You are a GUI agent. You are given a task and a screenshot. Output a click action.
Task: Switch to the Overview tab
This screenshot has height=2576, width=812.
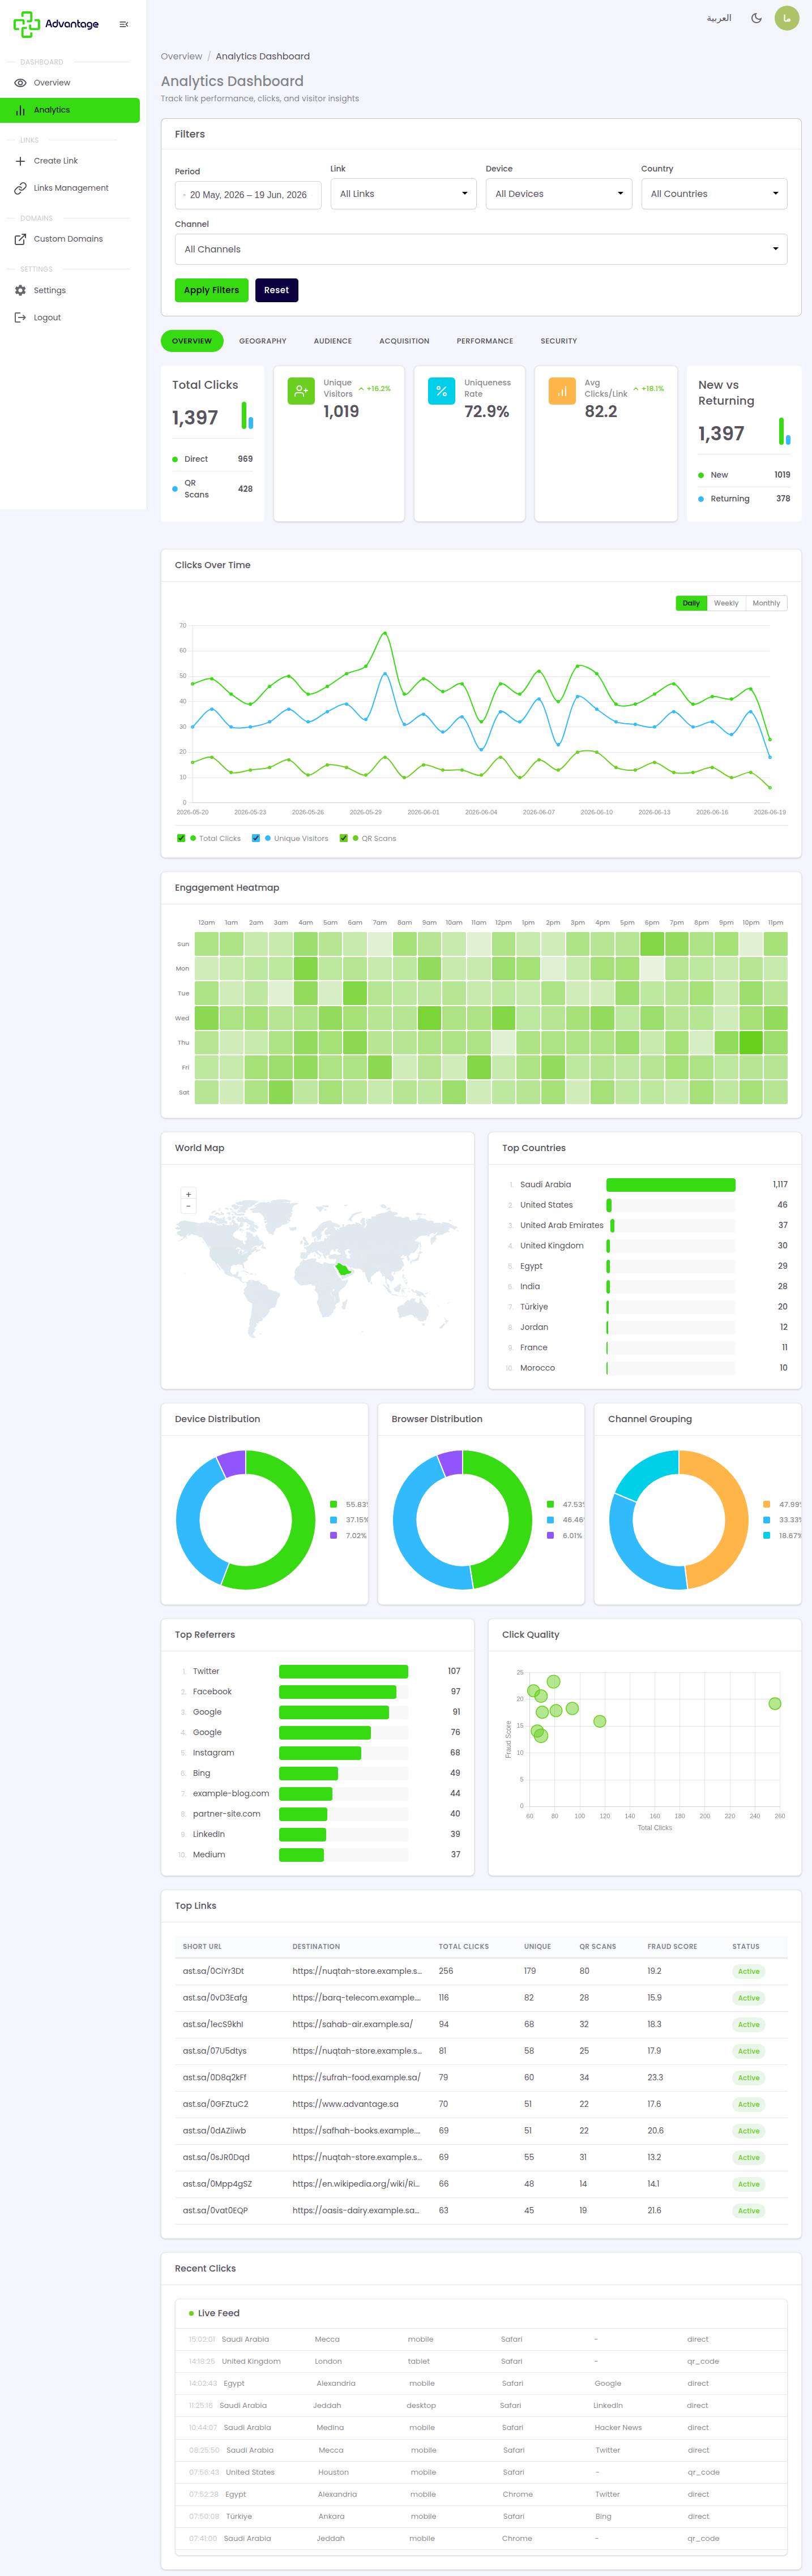tap(192, 341)
